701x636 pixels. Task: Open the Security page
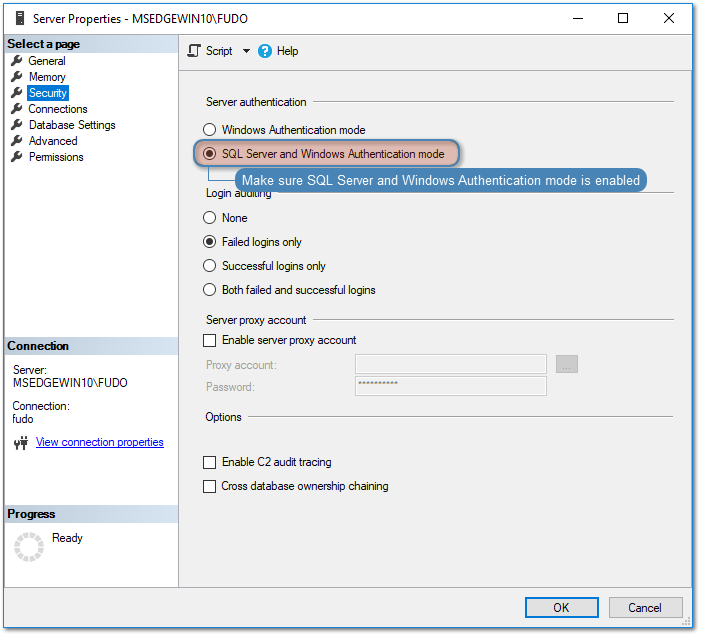point(47,93)
